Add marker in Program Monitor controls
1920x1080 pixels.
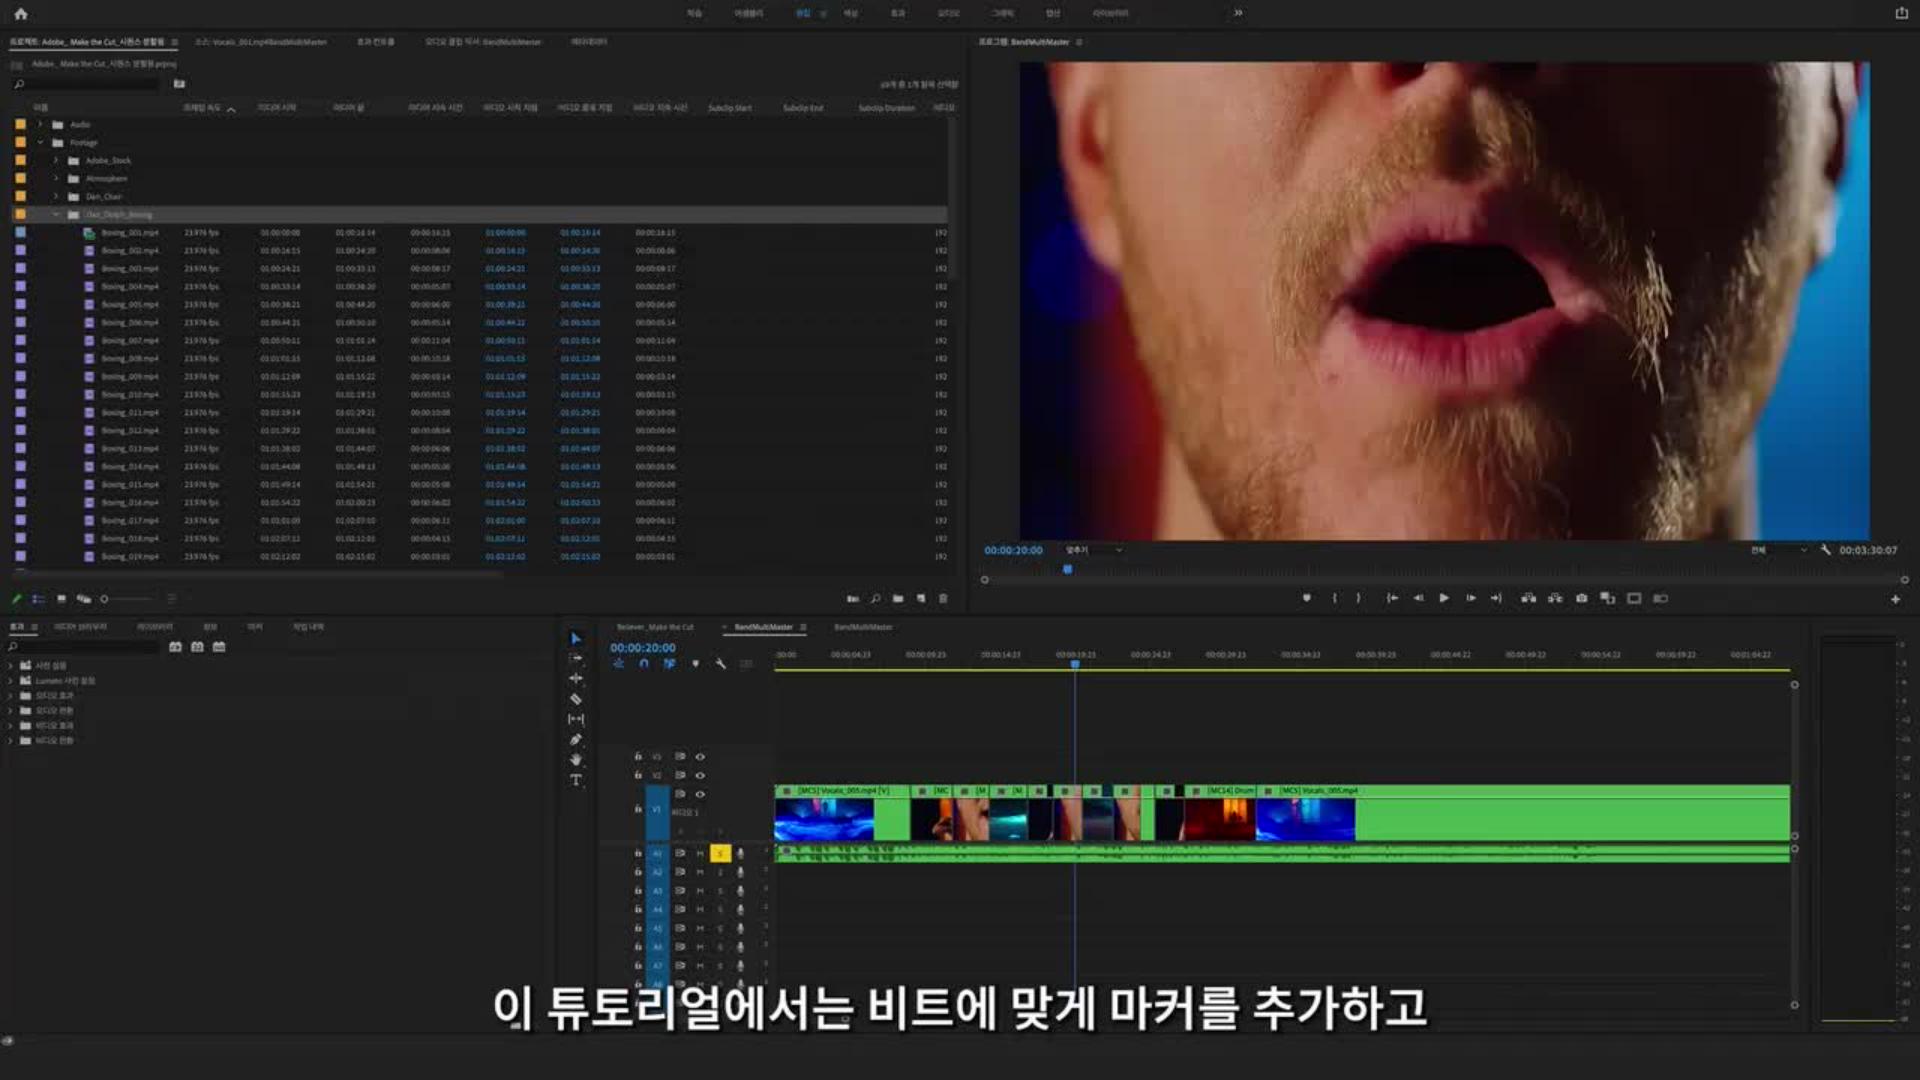coord(1306,598)
